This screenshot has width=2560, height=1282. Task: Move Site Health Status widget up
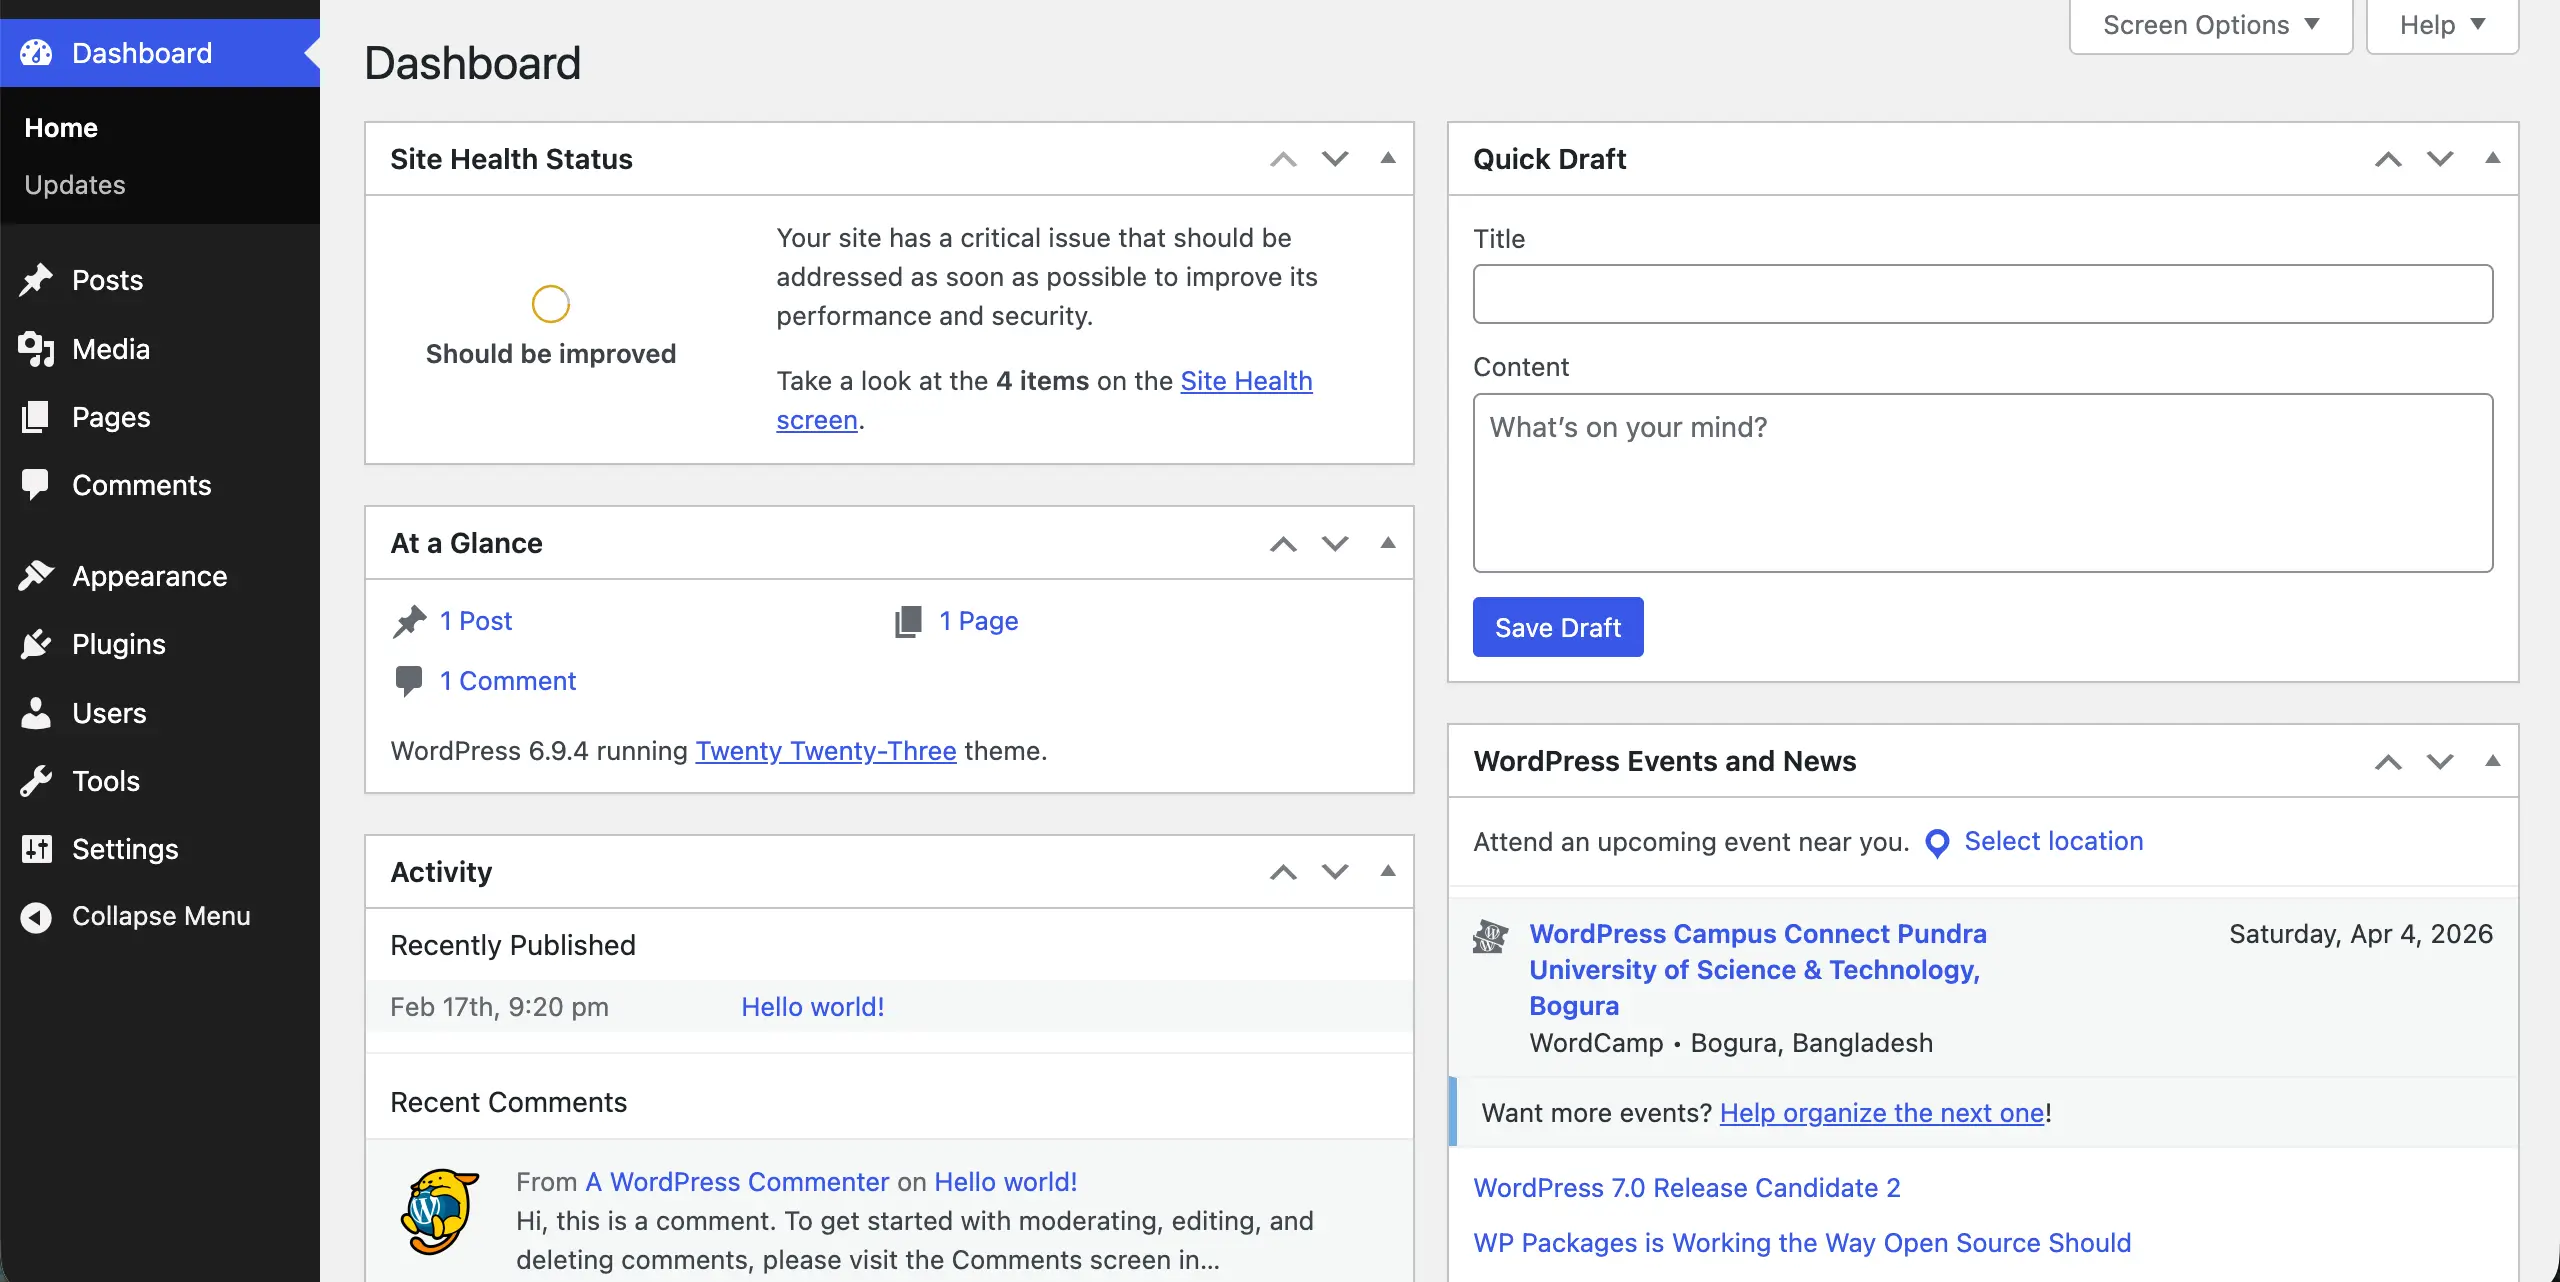(x=1283, y=159)
